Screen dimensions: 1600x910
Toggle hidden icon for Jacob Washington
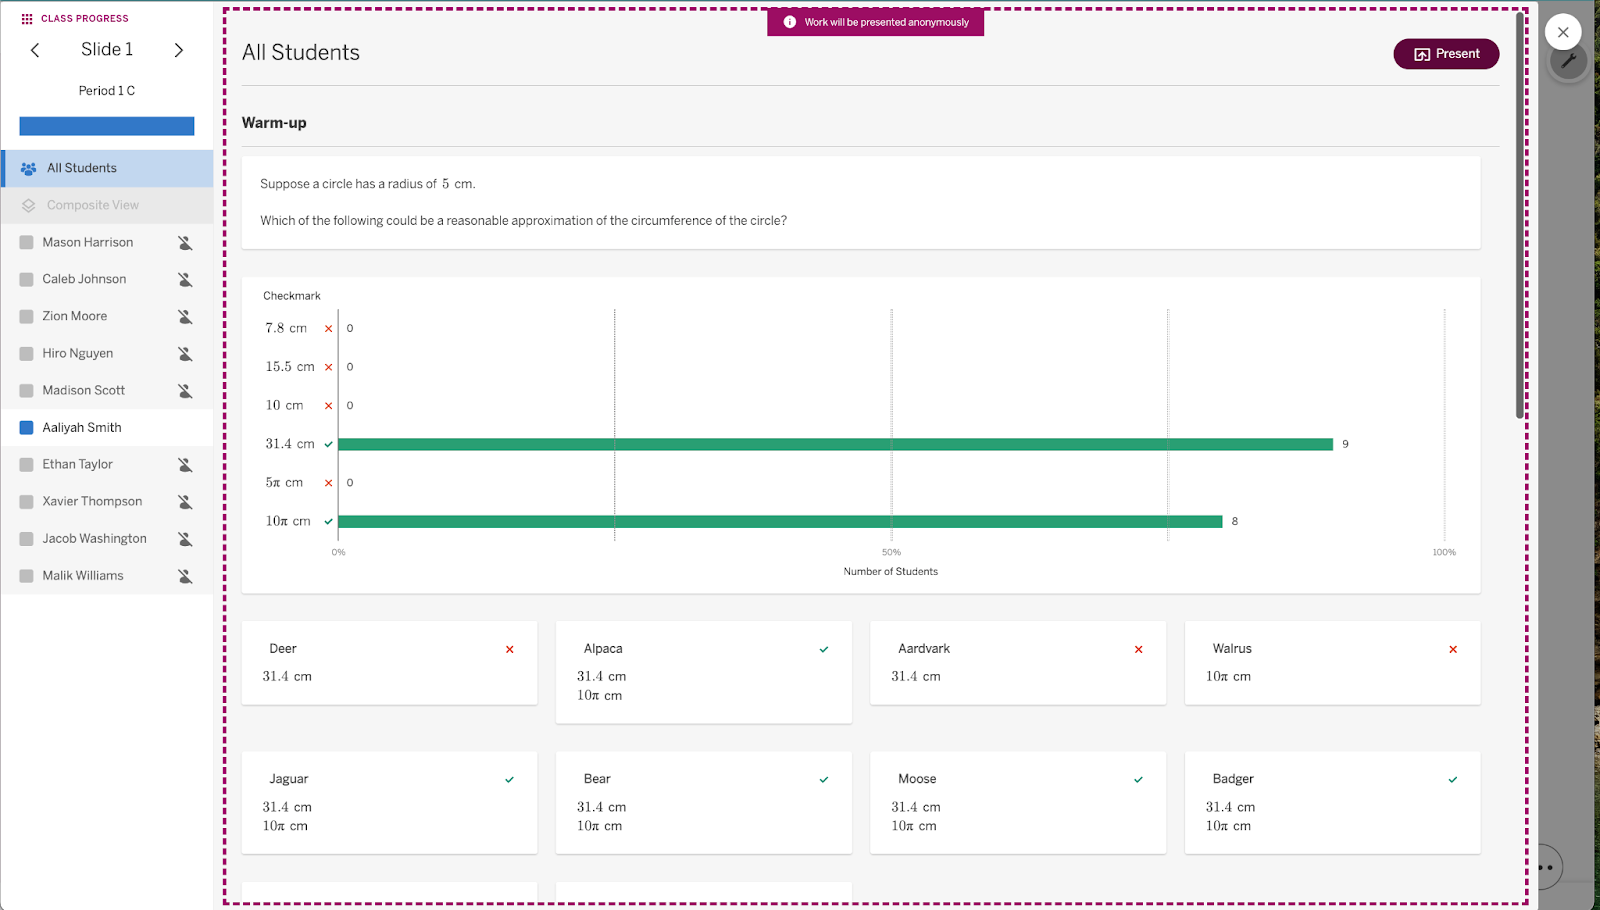tap(185, 539)
